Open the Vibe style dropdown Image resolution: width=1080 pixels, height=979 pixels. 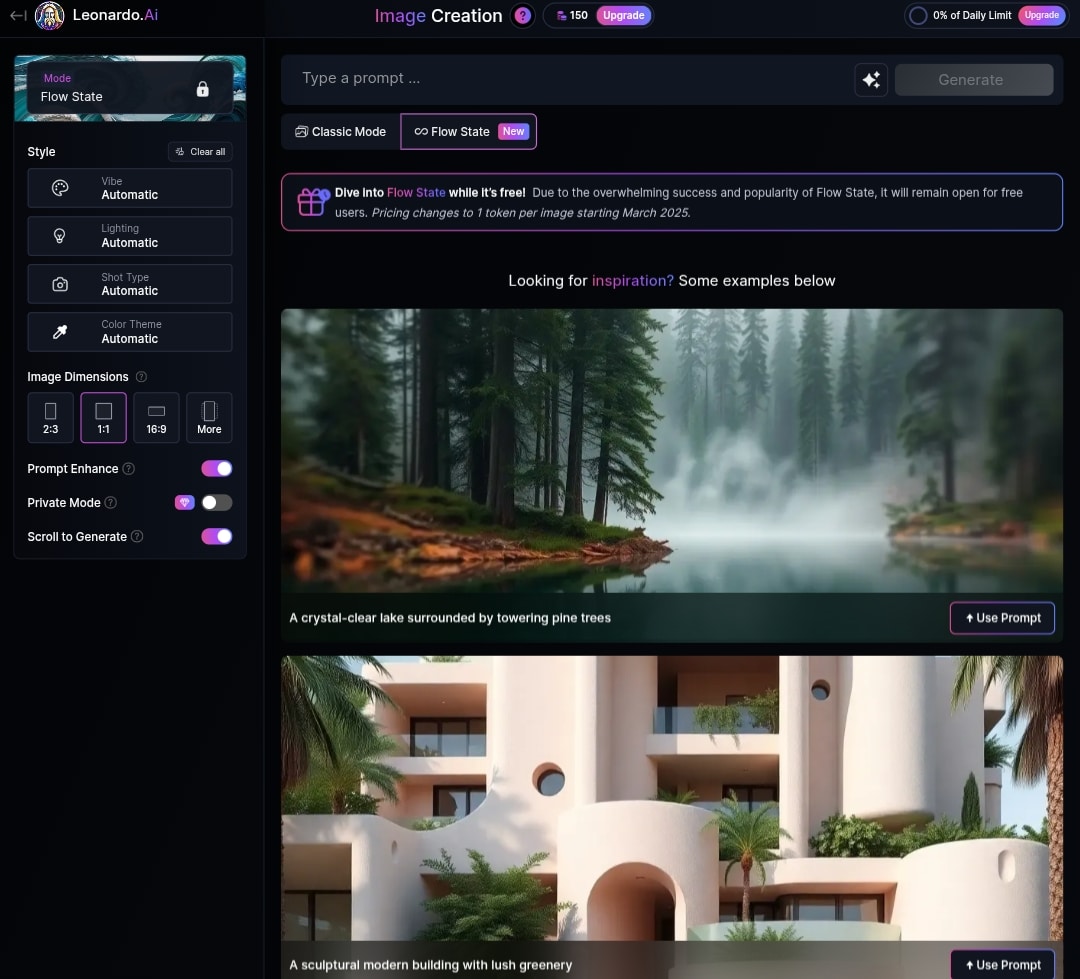point(129,188)
